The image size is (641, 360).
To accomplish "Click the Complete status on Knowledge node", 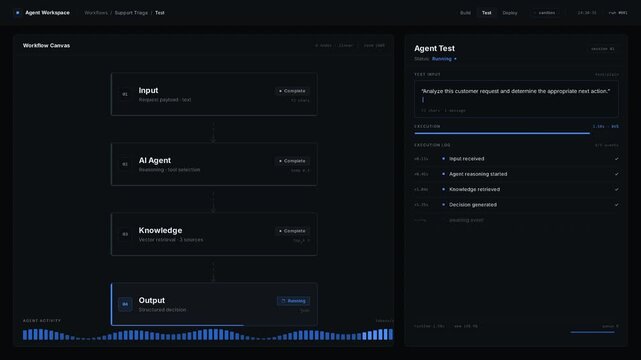I will (x=292, y=231).
